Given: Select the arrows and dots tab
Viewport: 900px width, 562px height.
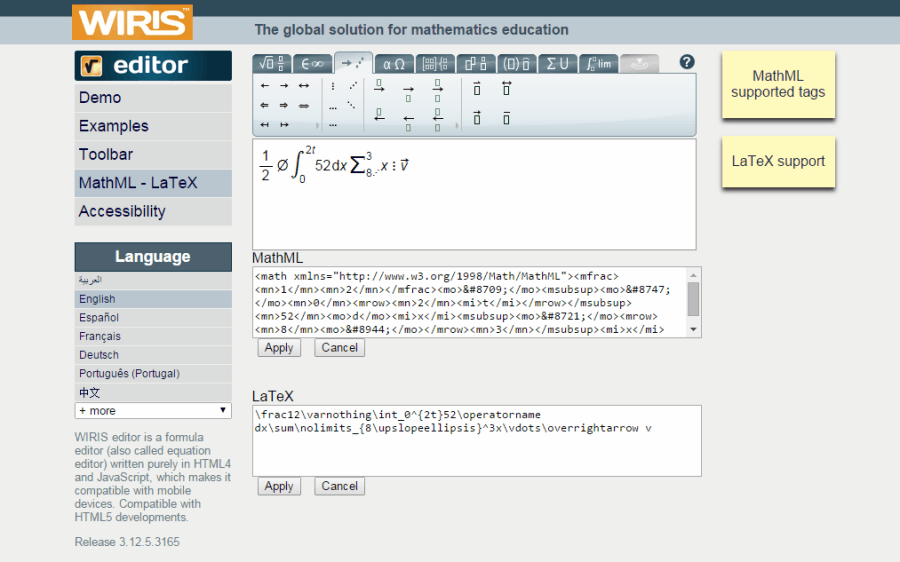Looking at the screenshot, I should coord(353,63).
